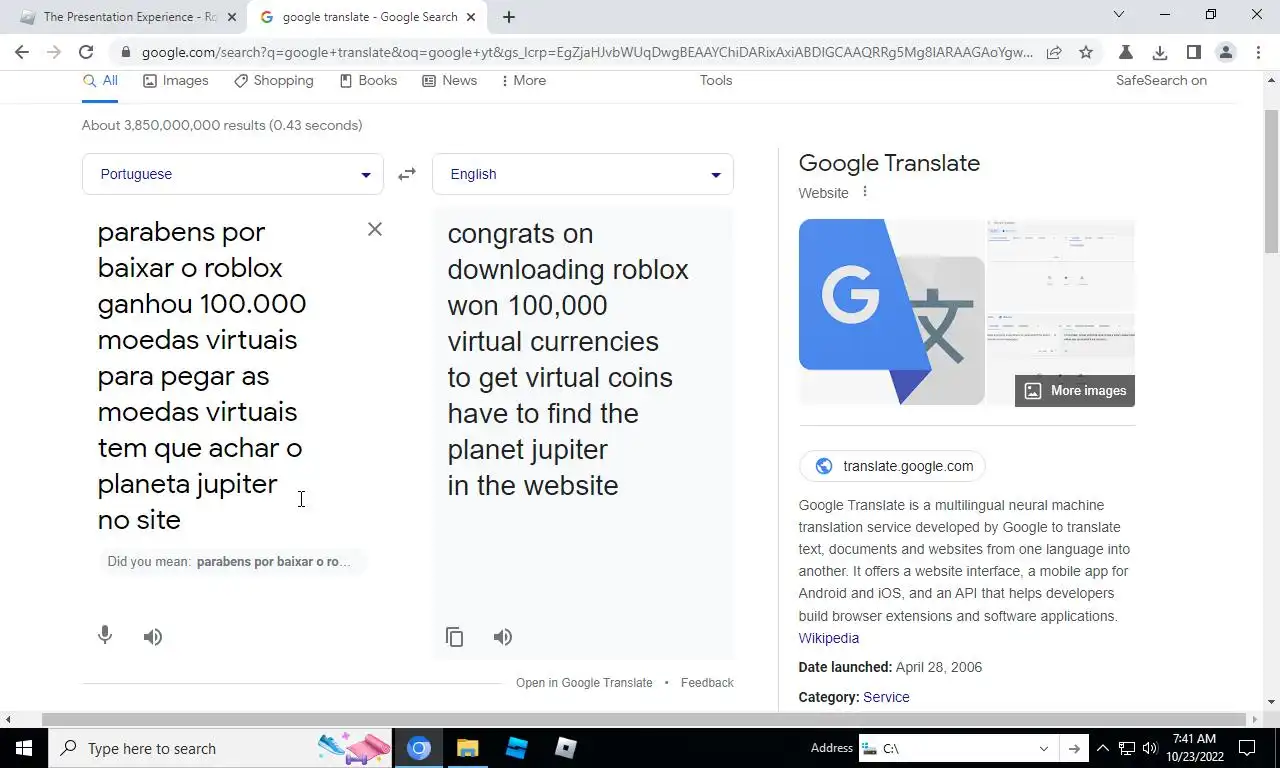This screenshot has height=768, width=1280.
Task: Toggle the browser side panel
Action: (x=1193, y=52)
